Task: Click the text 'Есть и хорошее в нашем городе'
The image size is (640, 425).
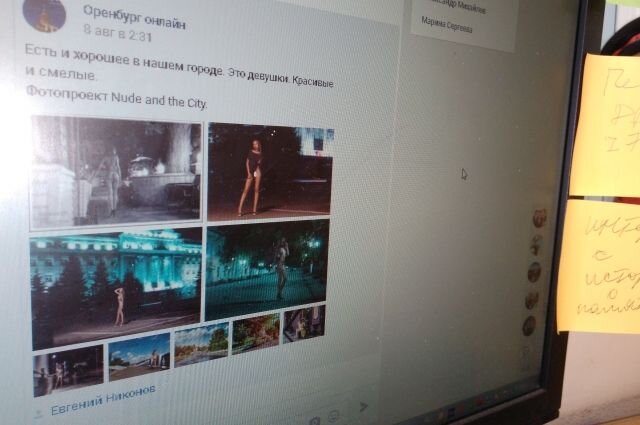Action: (x=124, y=60)
